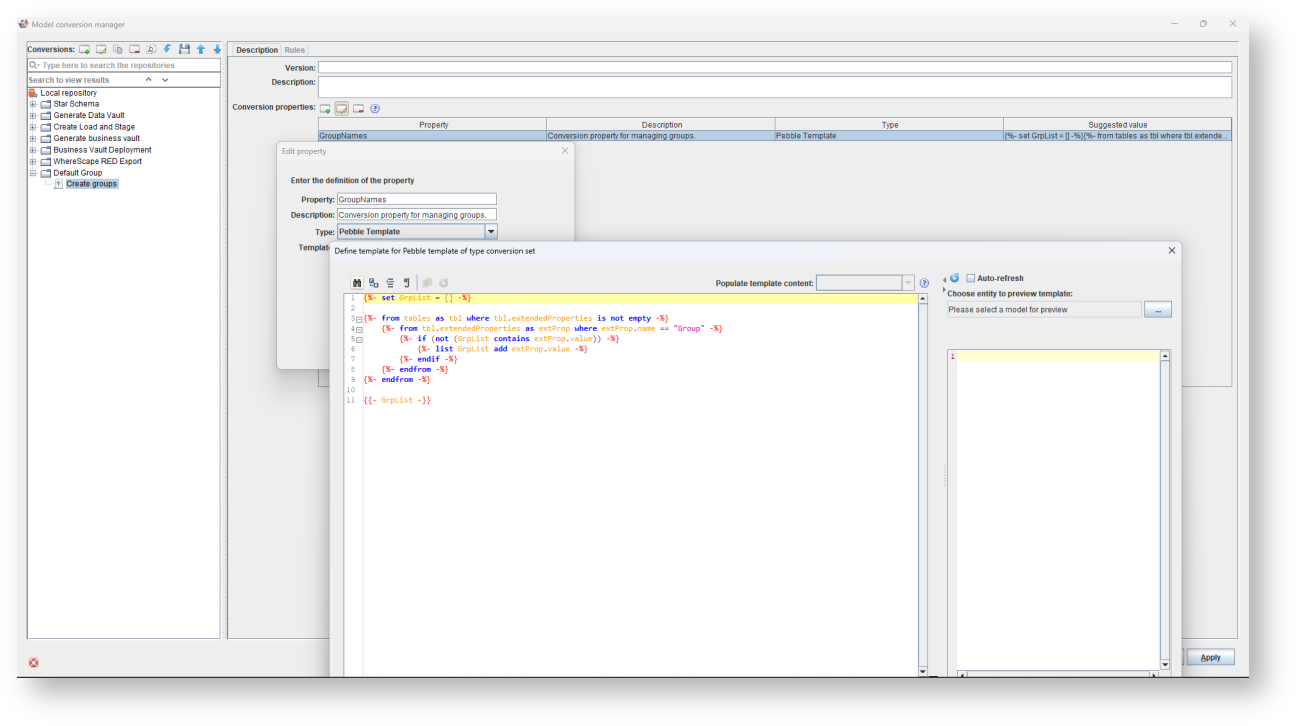1297x726 pixels.
Task: Click the red error icon at bottom left
Action: click(33, 662)
